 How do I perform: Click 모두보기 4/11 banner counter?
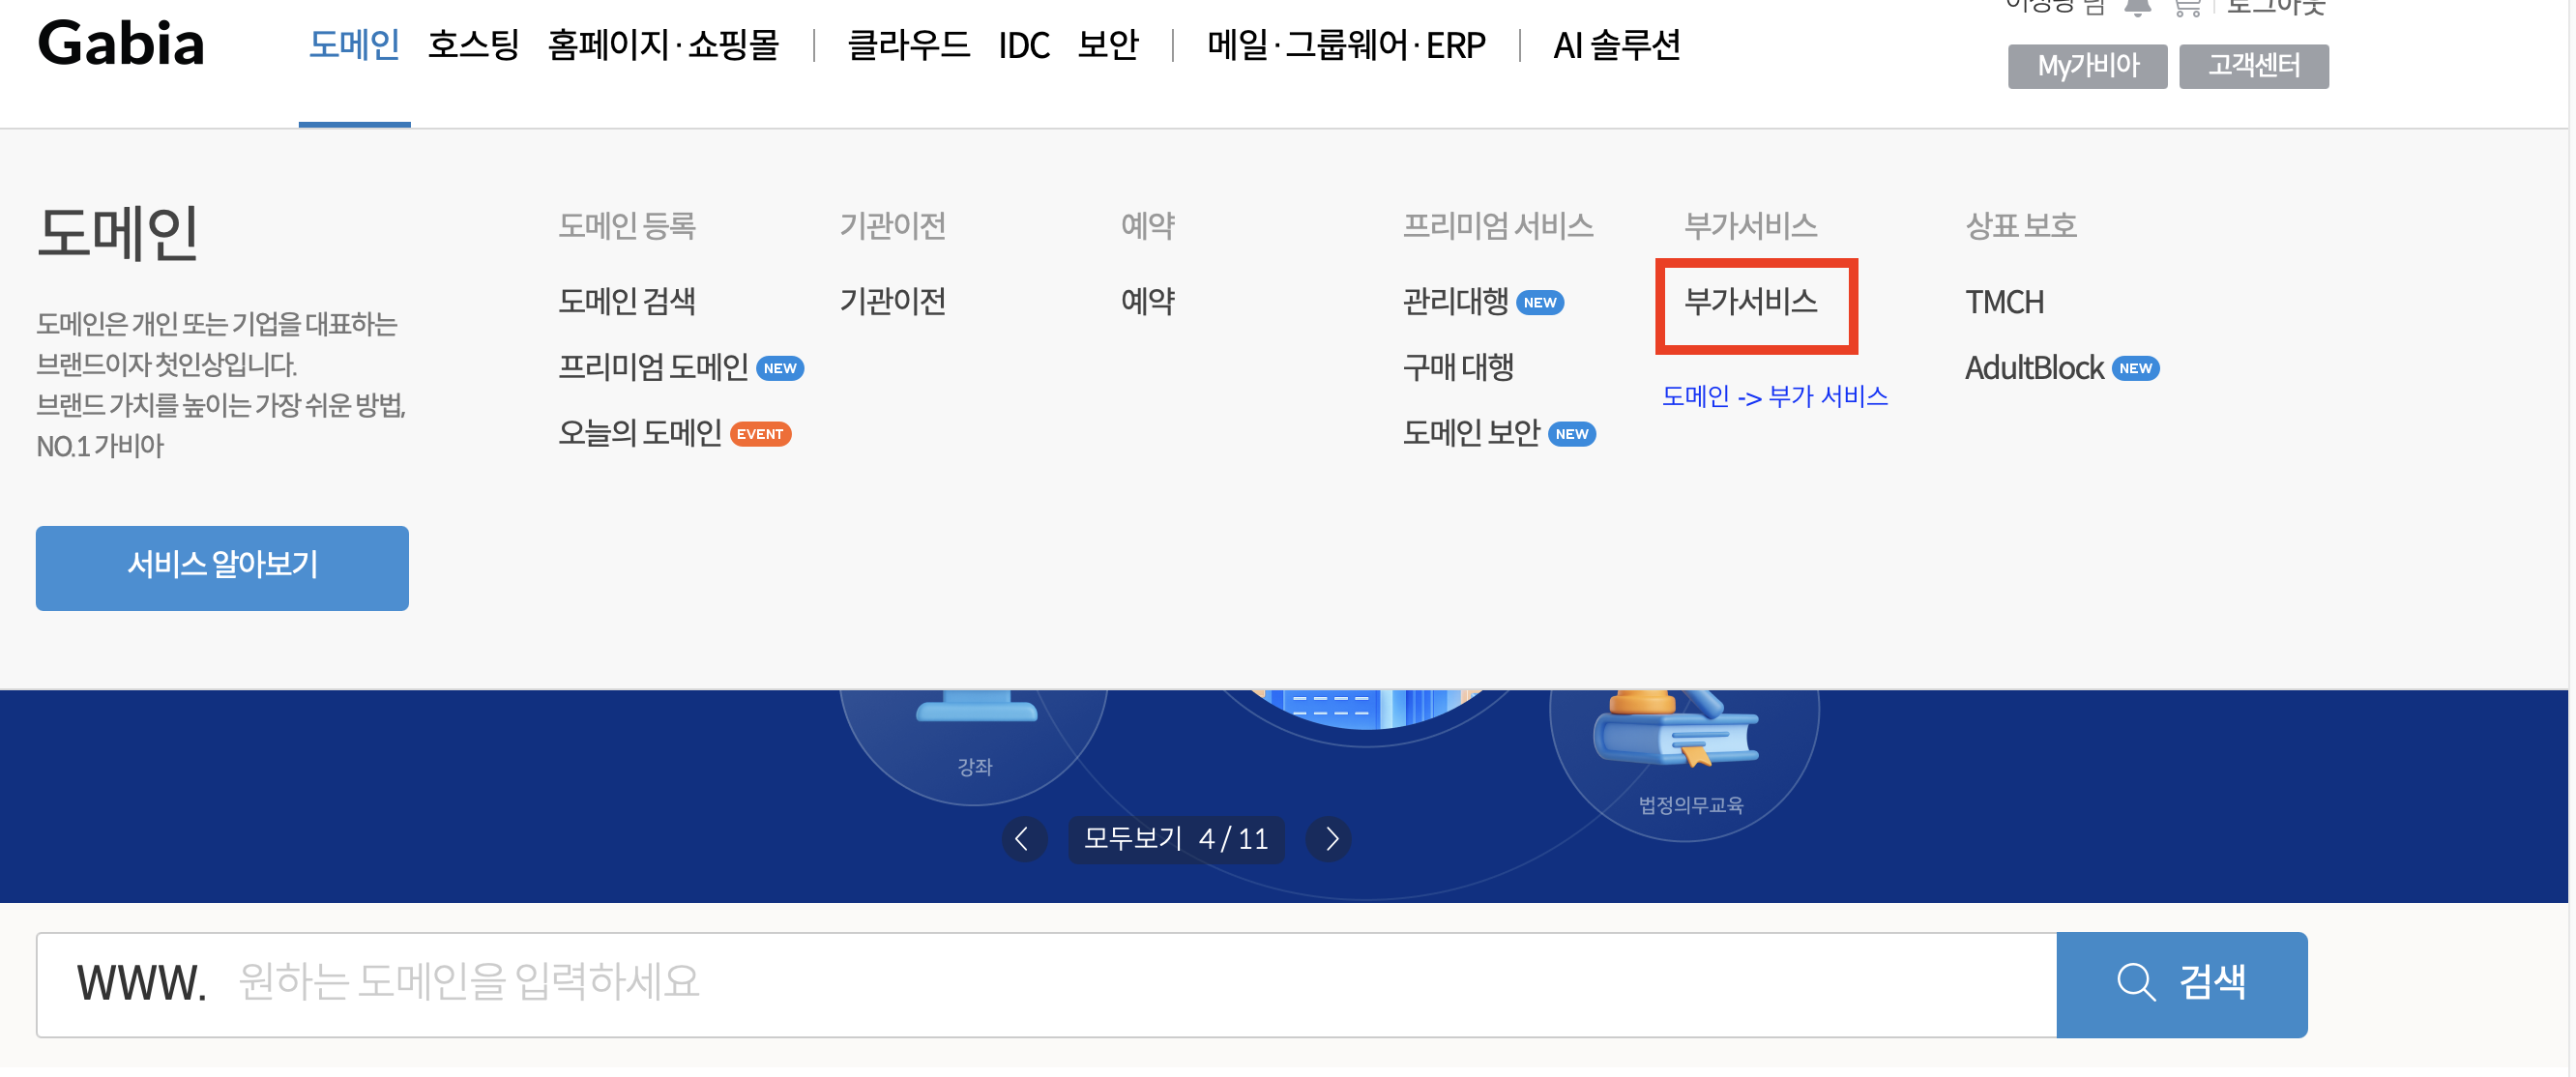[x=1175, y=839]
